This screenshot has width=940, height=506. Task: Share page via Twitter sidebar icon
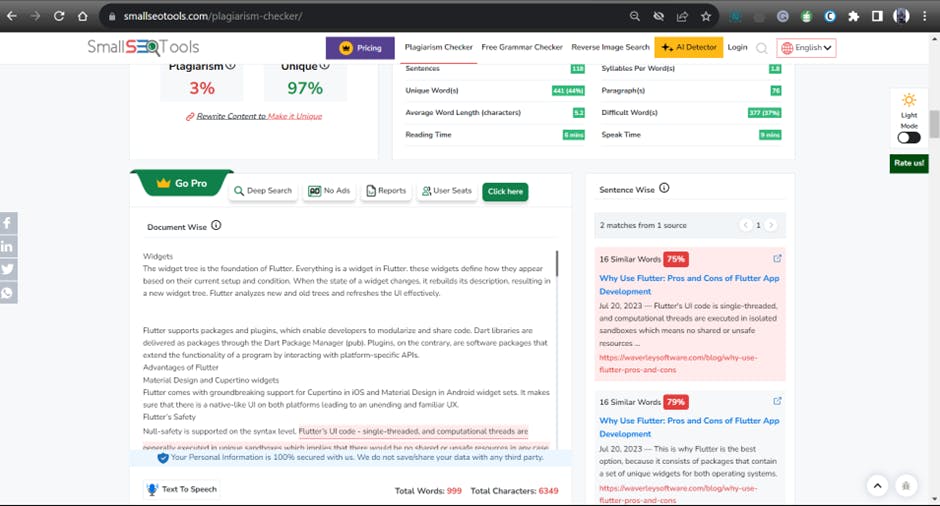(8, 269)
